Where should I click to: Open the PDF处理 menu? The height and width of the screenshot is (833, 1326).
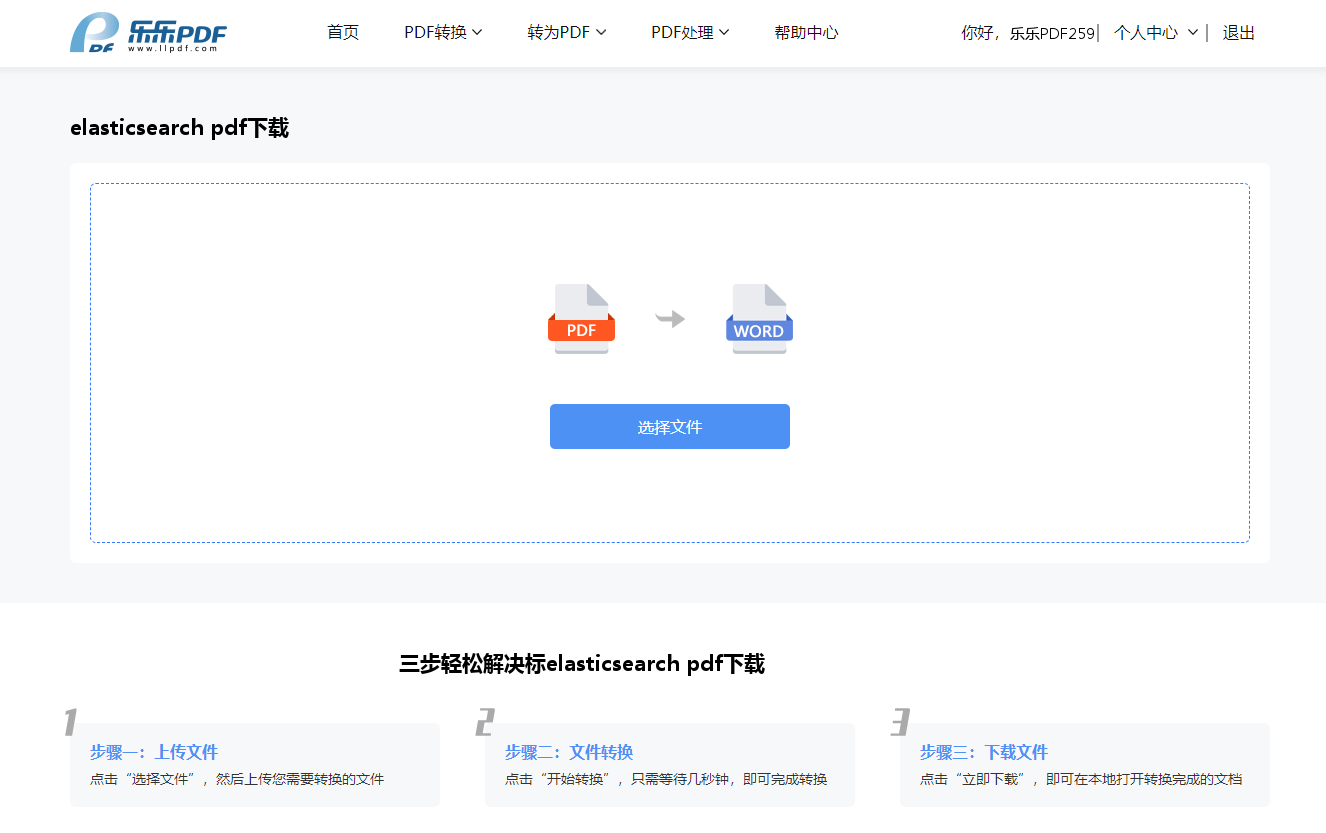[690, 33]
